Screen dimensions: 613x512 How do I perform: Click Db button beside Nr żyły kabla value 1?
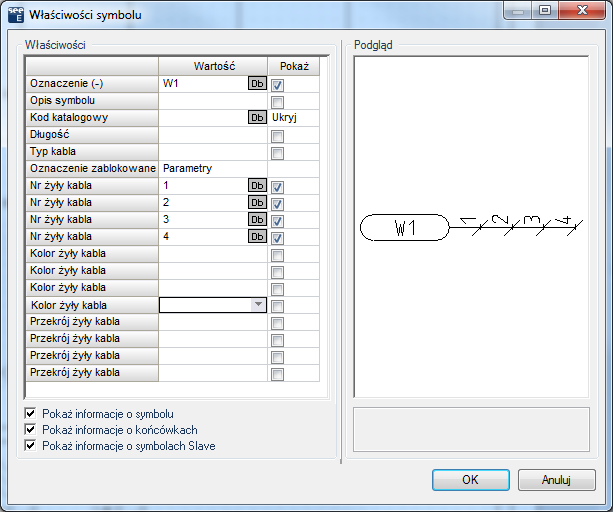click(x=257, y=186)
